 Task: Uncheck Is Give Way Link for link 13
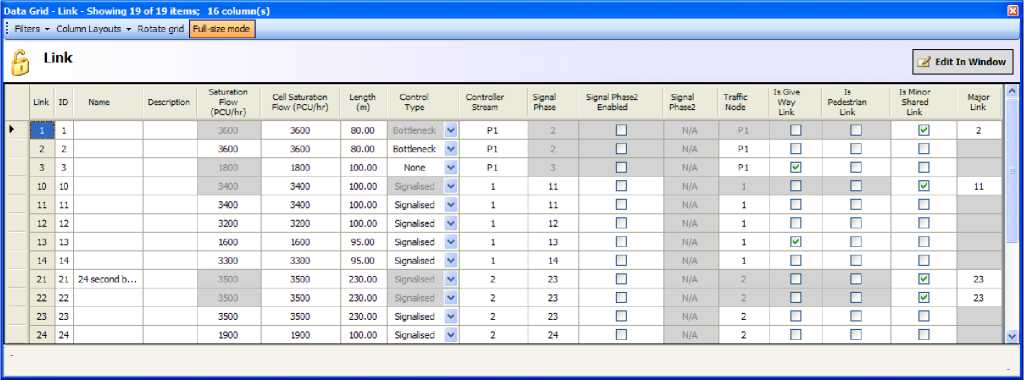795,242
